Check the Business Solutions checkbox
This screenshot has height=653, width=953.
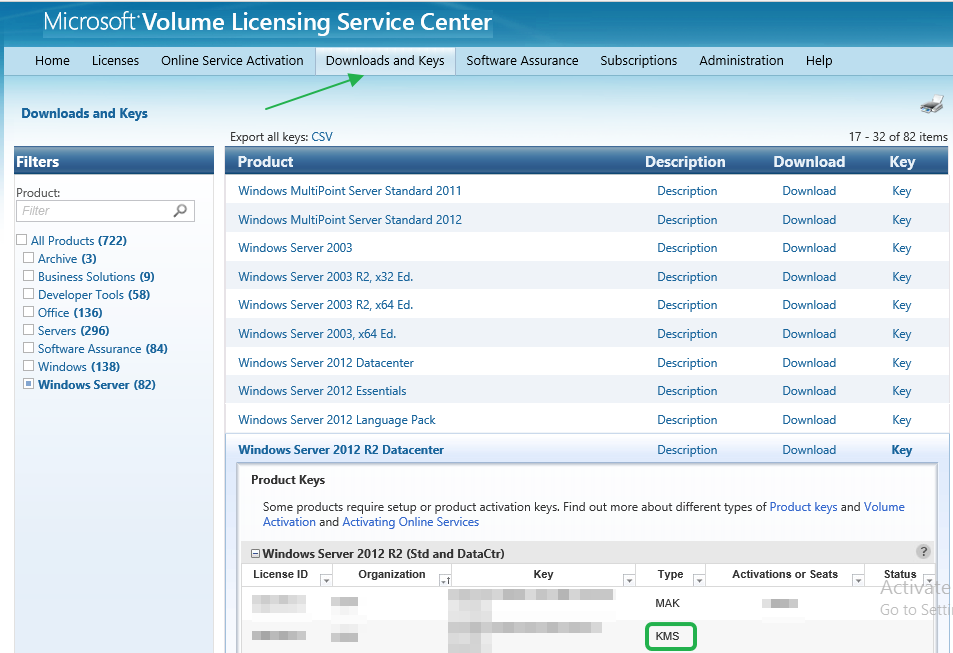pyautogui.click(x=28, y=275)
